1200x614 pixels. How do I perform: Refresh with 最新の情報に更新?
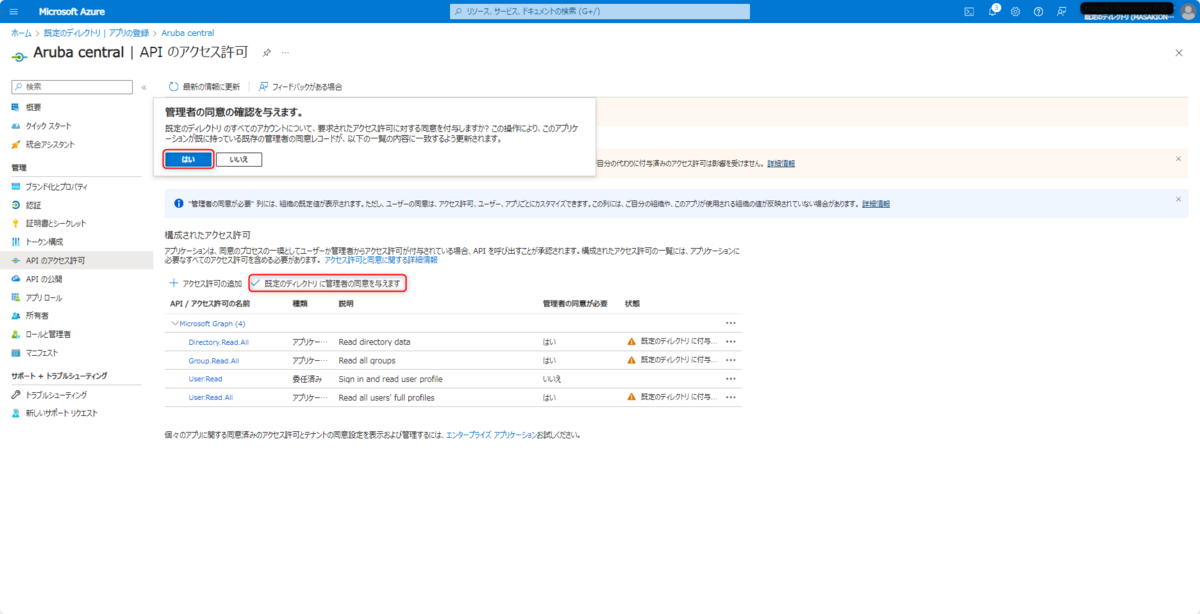tap(205, 87)
